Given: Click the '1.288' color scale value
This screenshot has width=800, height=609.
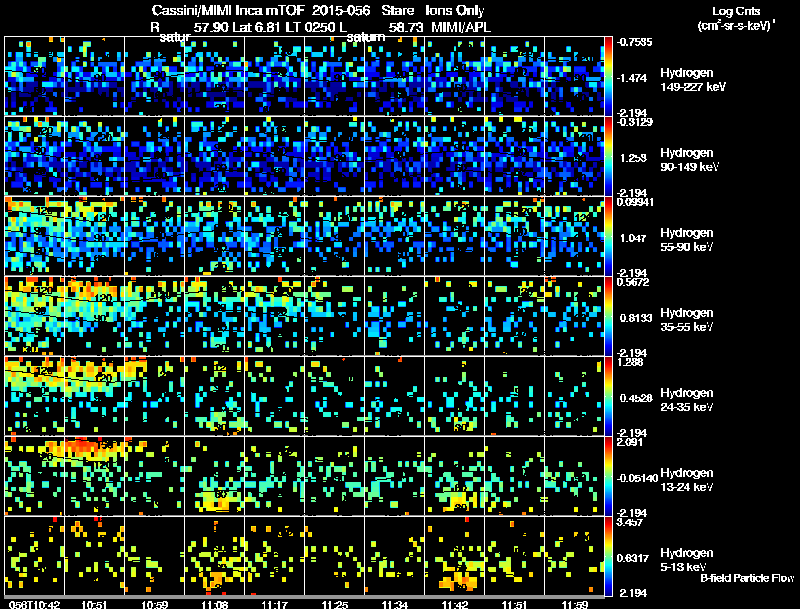Looking at the screenshot, I should point(630,362).
